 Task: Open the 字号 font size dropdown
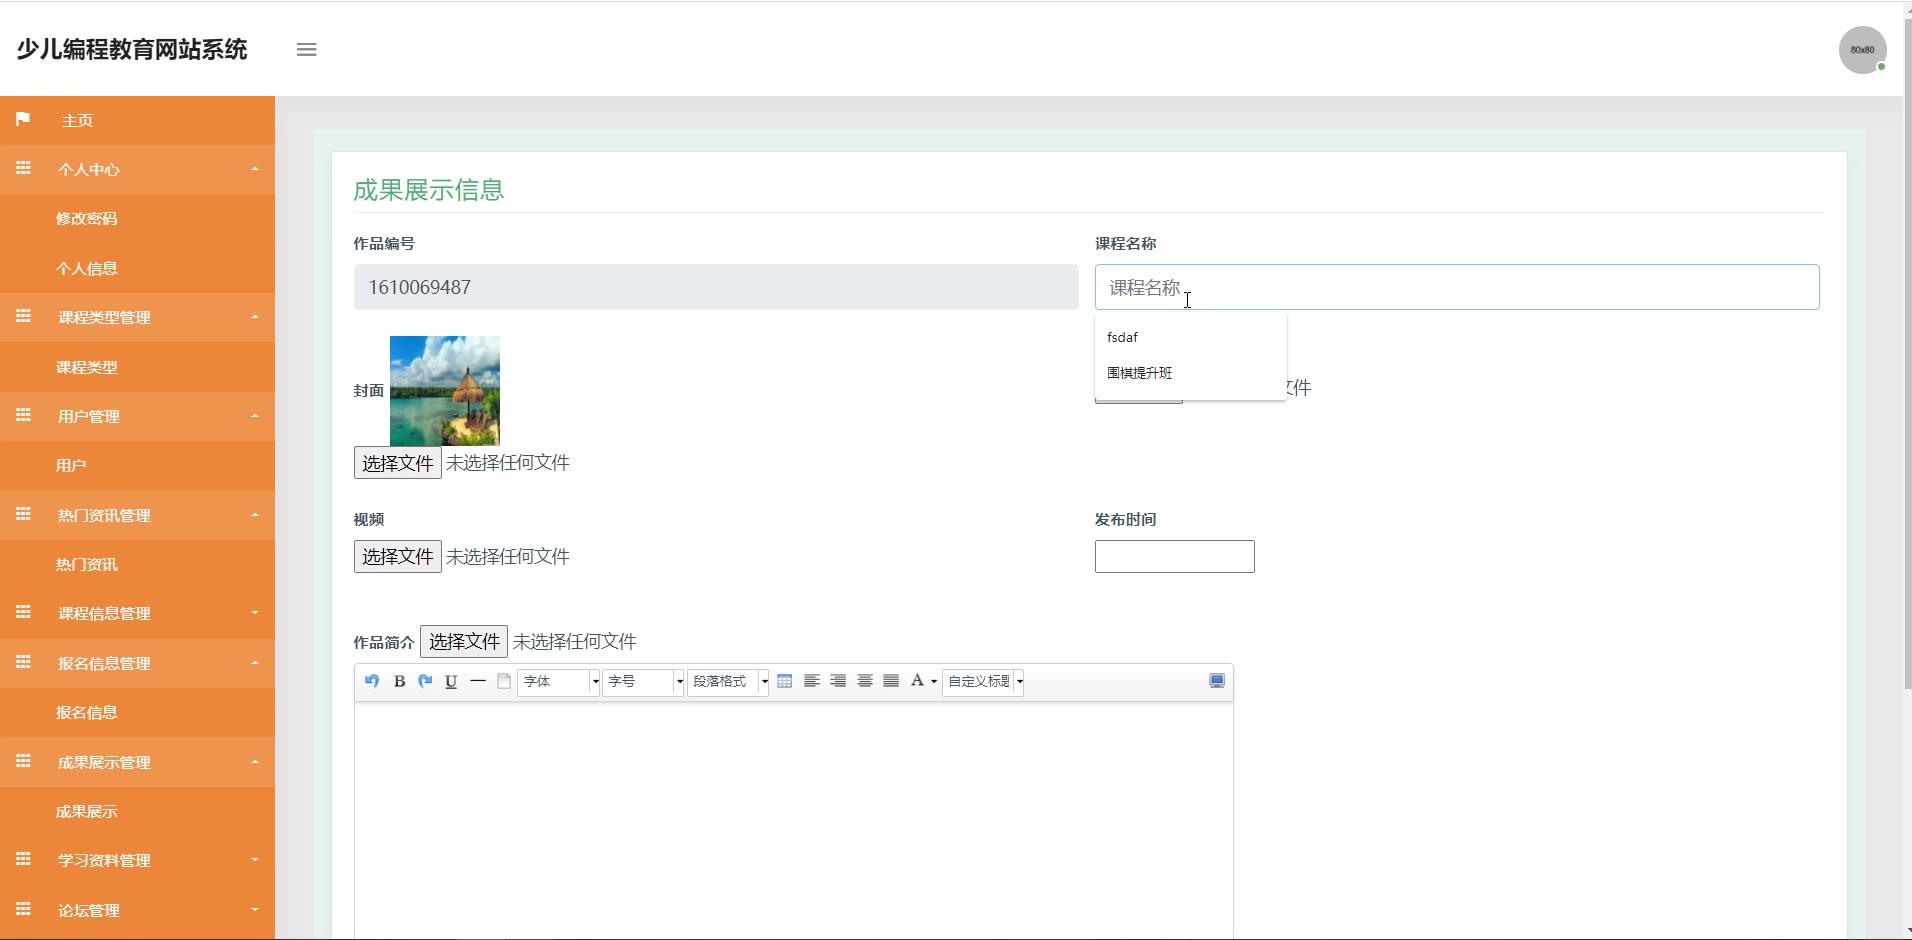point(643,681)
